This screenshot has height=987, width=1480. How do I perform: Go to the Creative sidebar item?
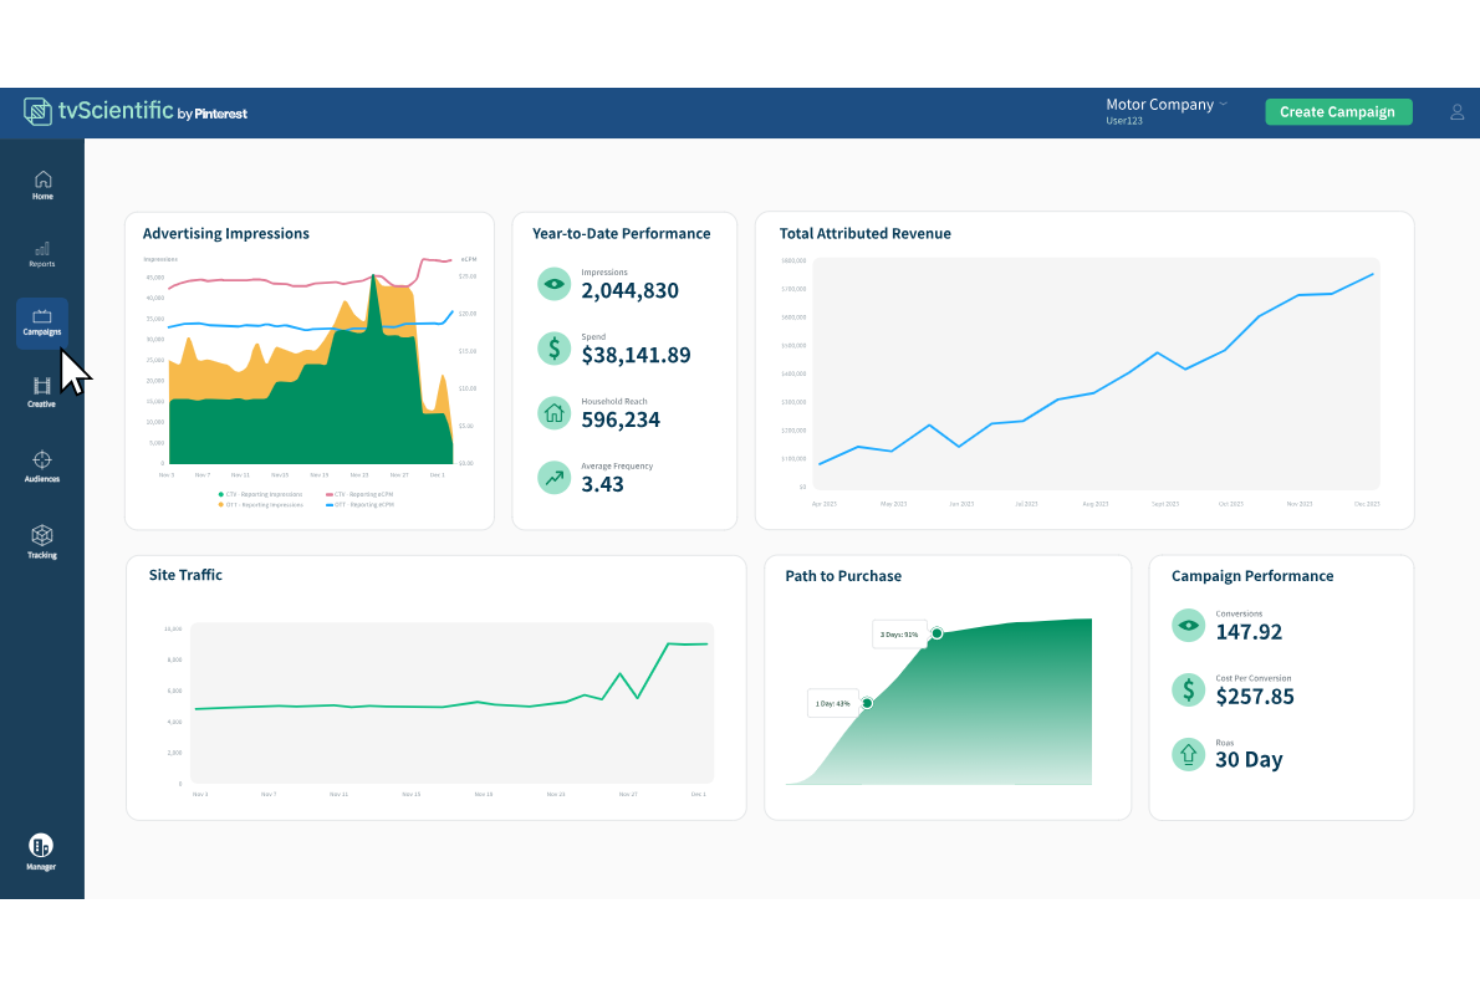click(42, 392)
